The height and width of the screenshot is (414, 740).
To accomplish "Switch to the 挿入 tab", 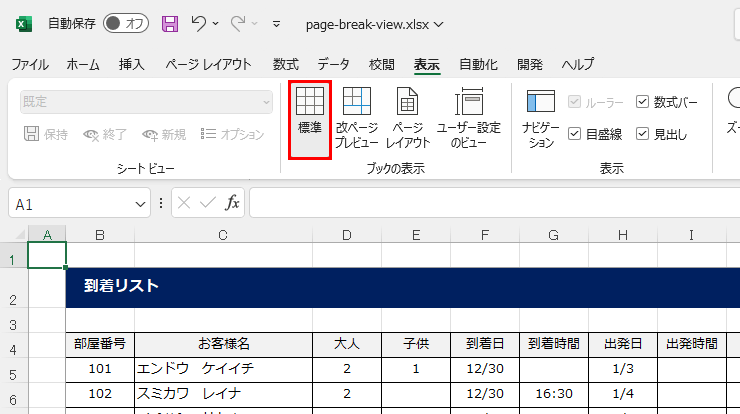I will [x=132, y=64].
